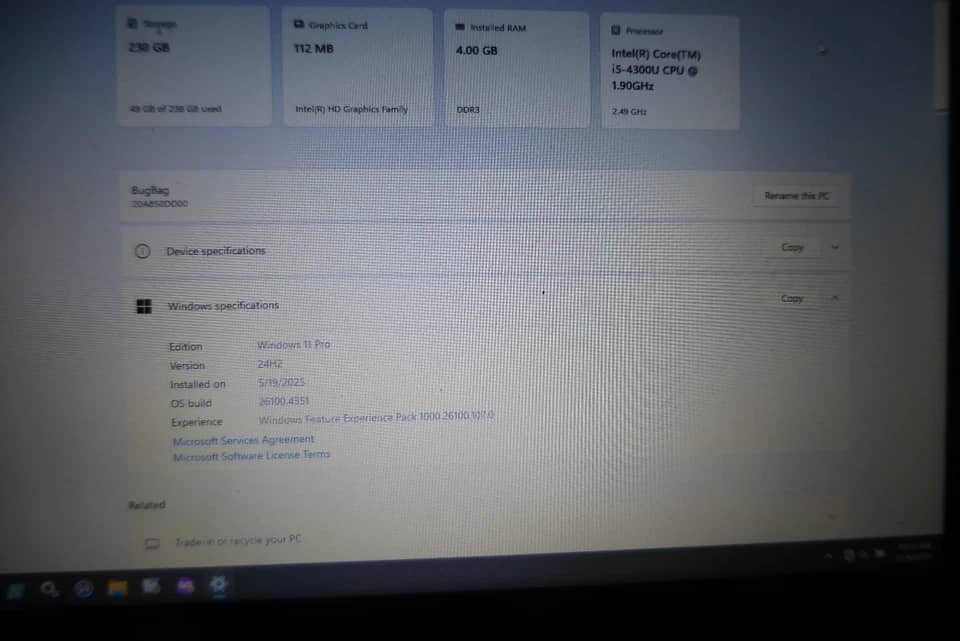Open the Installed RAM 4.00 GB card
Viewport: 960px width, 641px height.
517,69
